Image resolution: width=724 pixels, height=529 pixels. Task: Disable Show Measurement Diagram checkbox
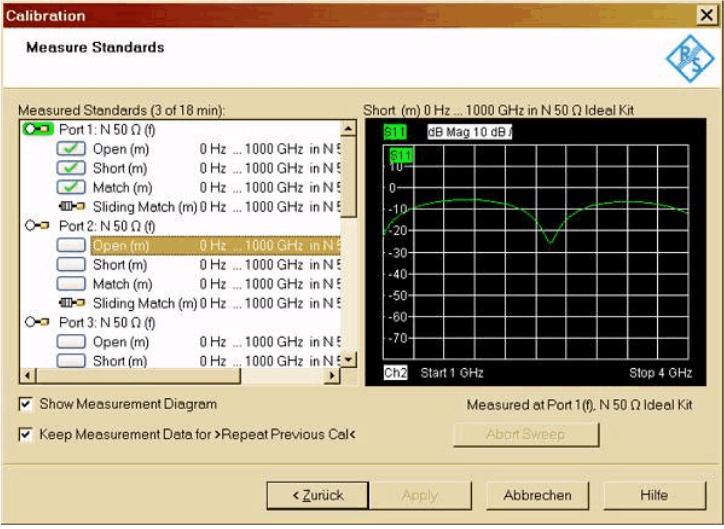pyautogui.click(x=25, y=405)
